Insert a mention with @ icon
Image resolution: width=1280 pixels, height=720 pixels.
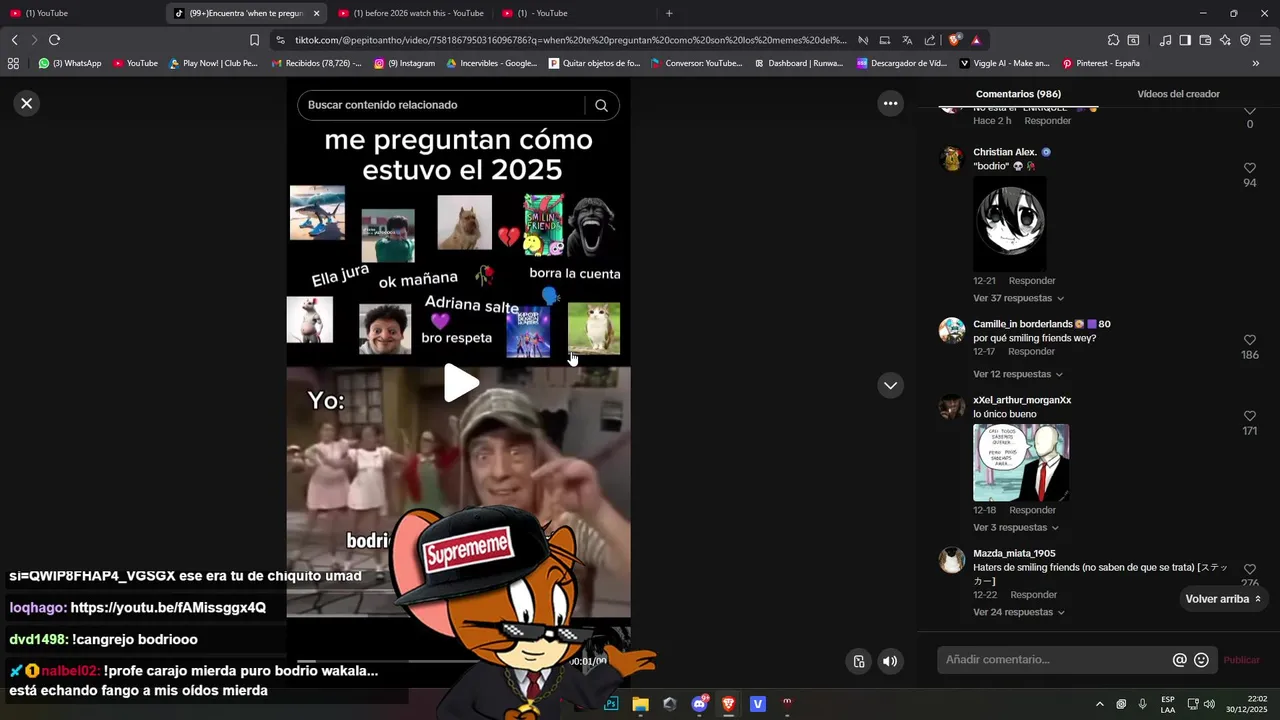tap(1179, 660)
